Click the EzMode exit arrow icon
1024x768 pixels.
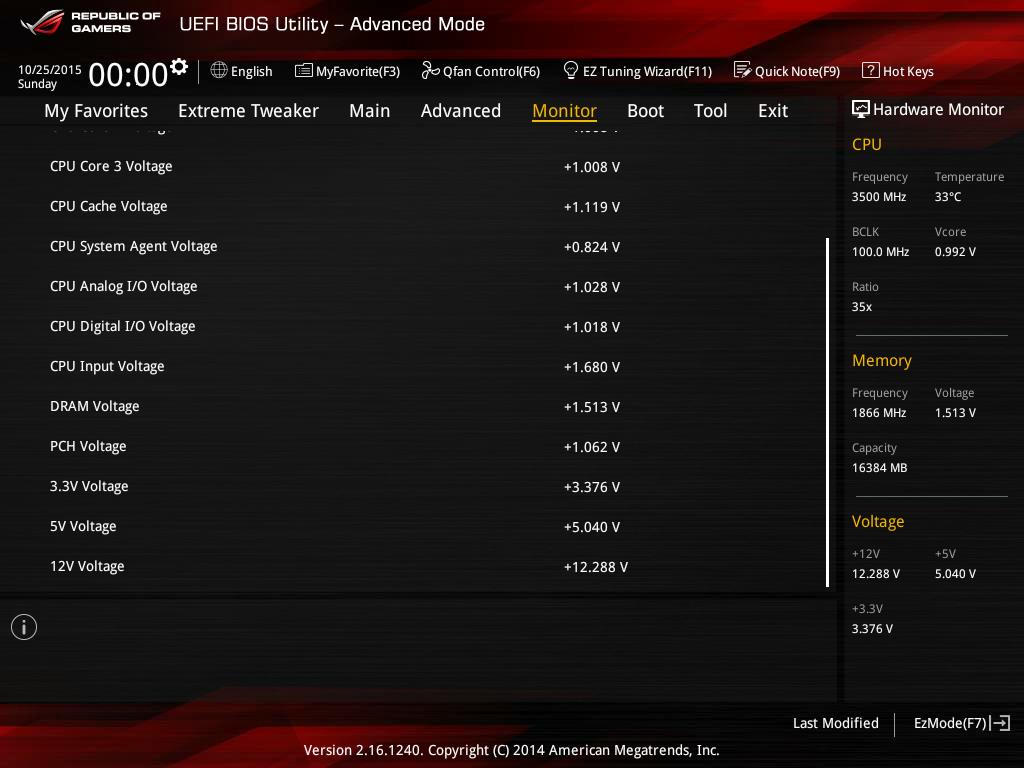point(1000,723)
